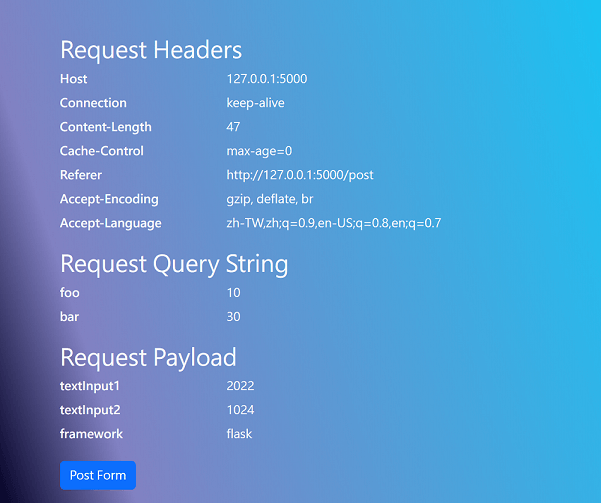601x503 pixels.
Task: Click the framework value flask
Action: [x=239, y=434]
